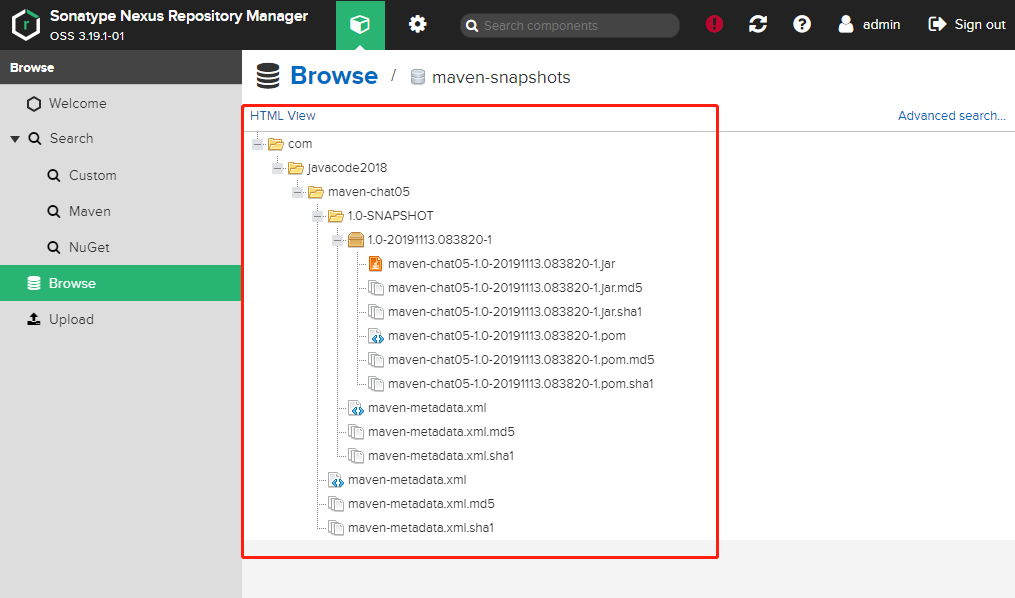Viewport: 1015px width, 598px height.
Task: Click the Welcome hexagon icon in sidebar
Action: coord(34,104)
